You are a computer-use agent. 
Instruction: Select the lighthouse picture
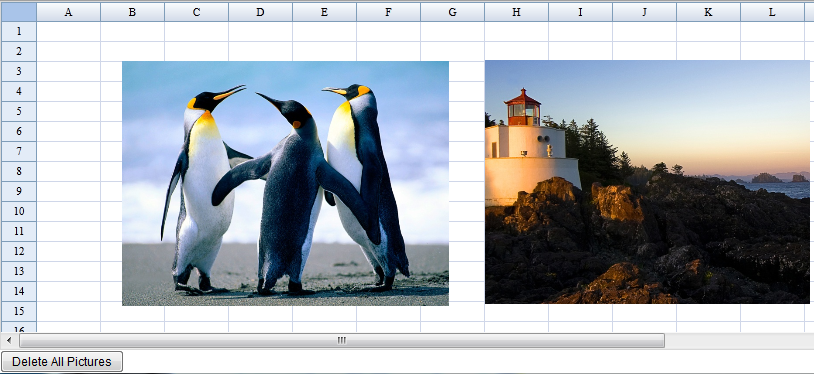pos(647,182)
